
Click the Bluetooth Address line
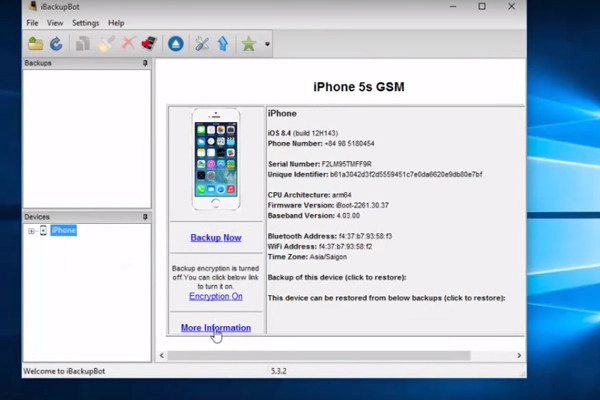click(330, 236)
